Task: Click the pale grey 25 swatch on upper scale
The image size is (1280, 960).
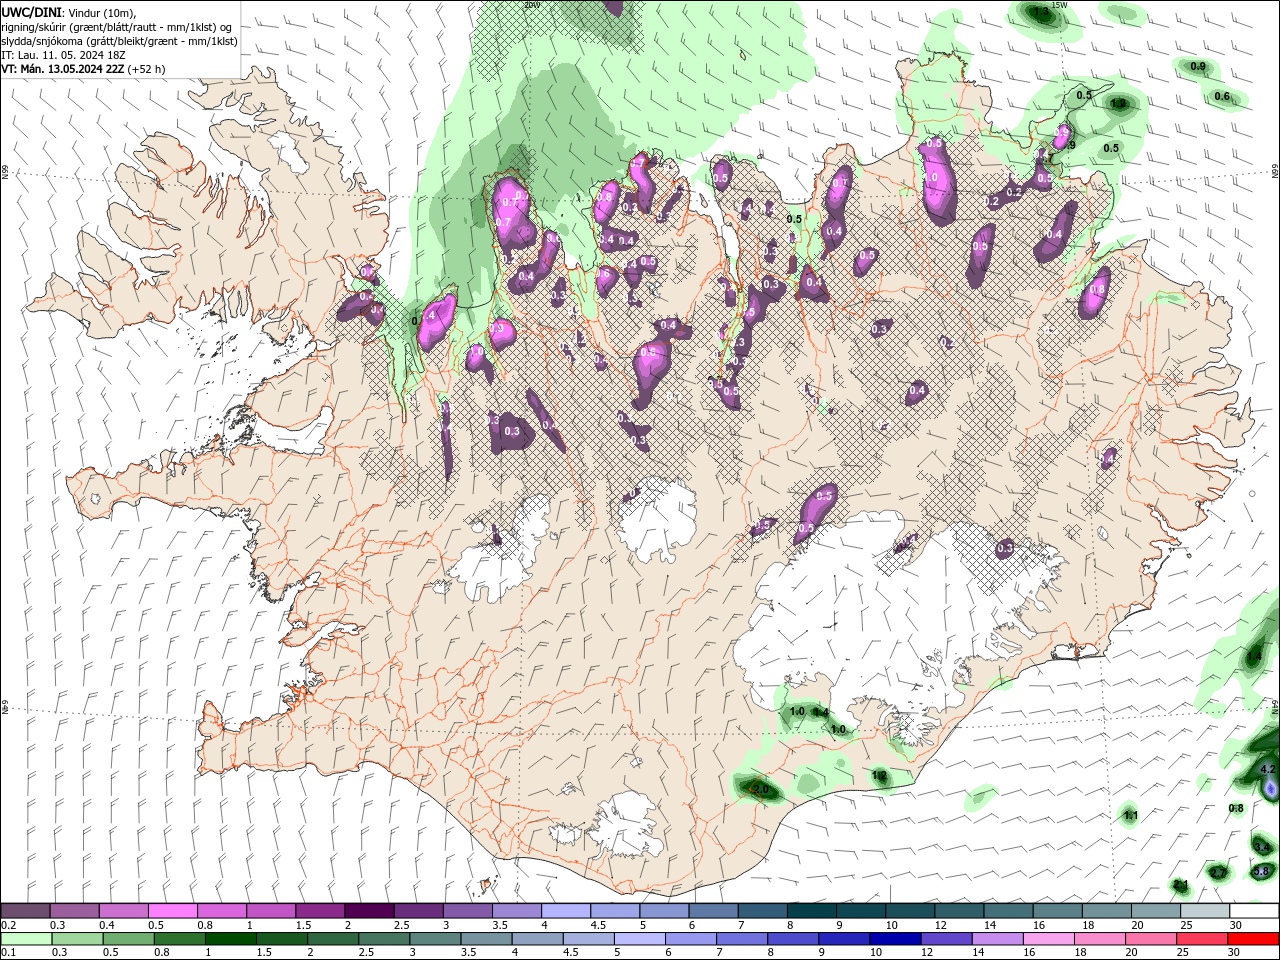Action: click(x=1204, y=911)
